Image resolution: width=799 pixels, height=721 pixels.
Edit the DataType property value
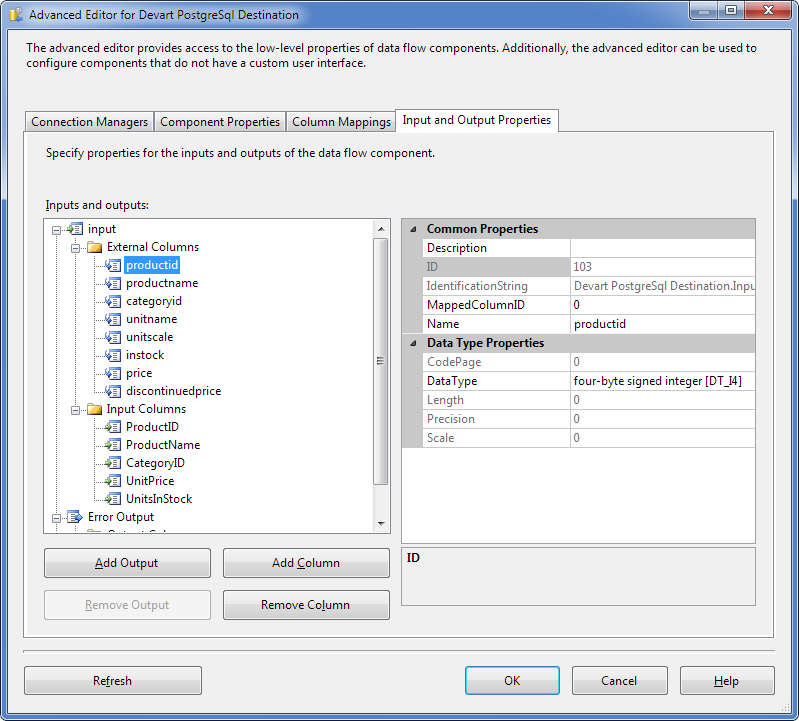661,381
